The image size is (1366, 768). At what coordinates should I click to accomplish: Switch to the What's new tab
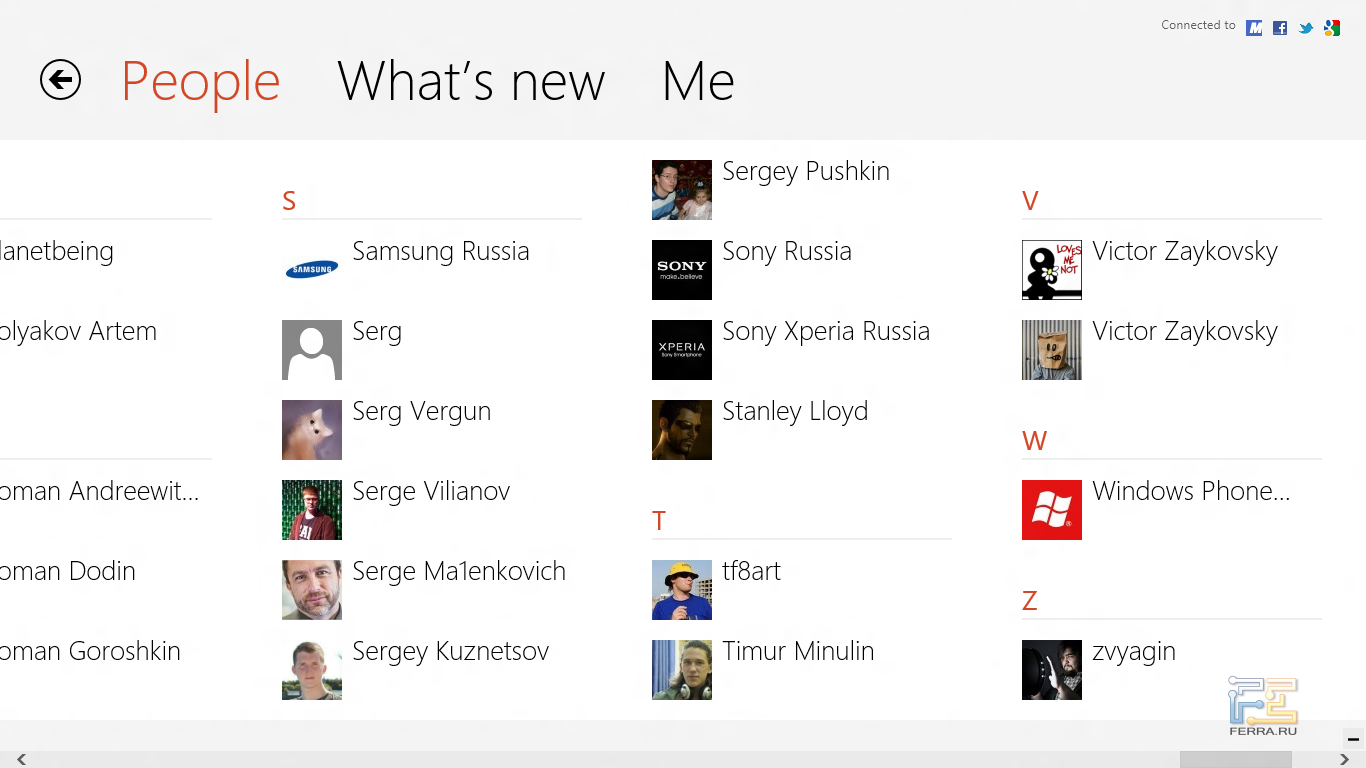coord(471,81)
